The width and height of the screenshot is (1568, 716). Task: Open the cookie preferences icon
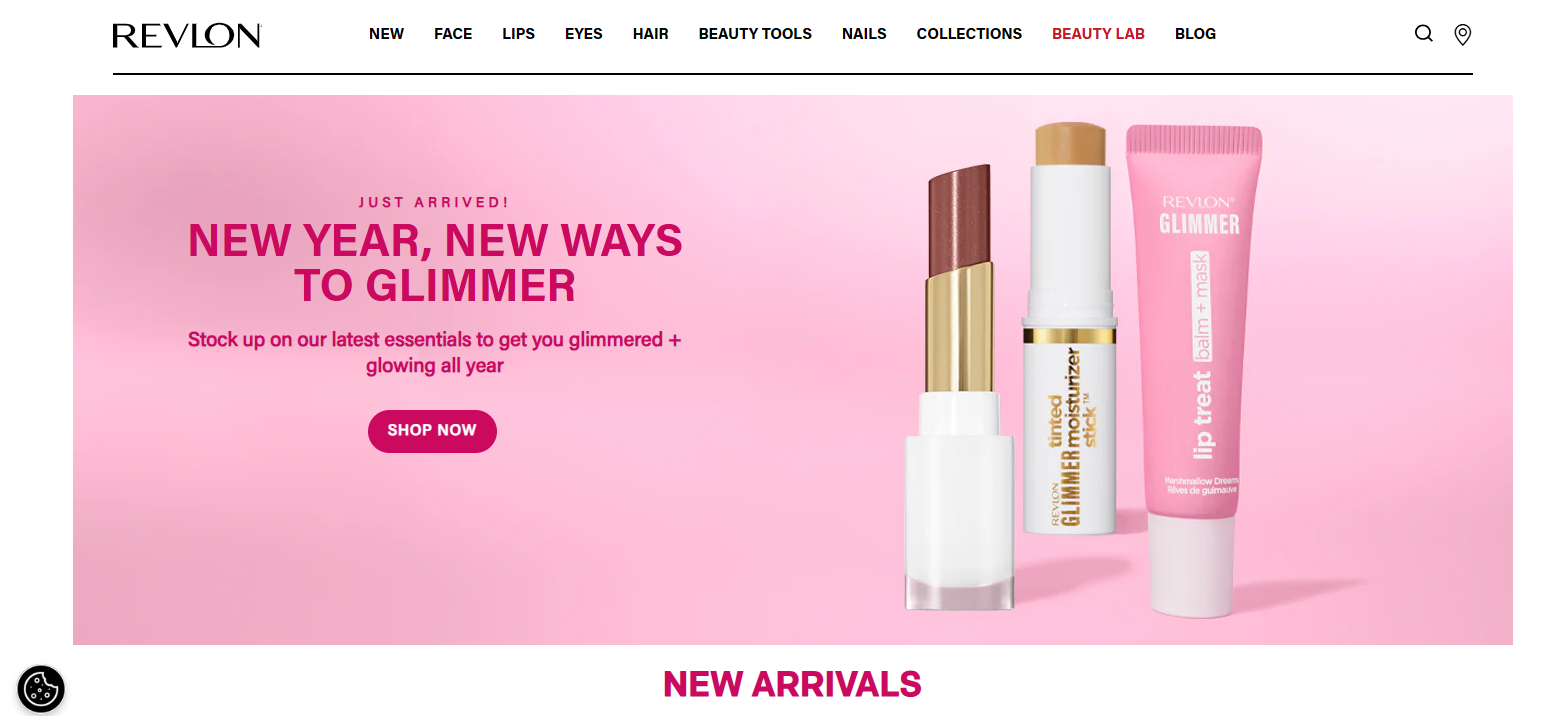[41, 689]
